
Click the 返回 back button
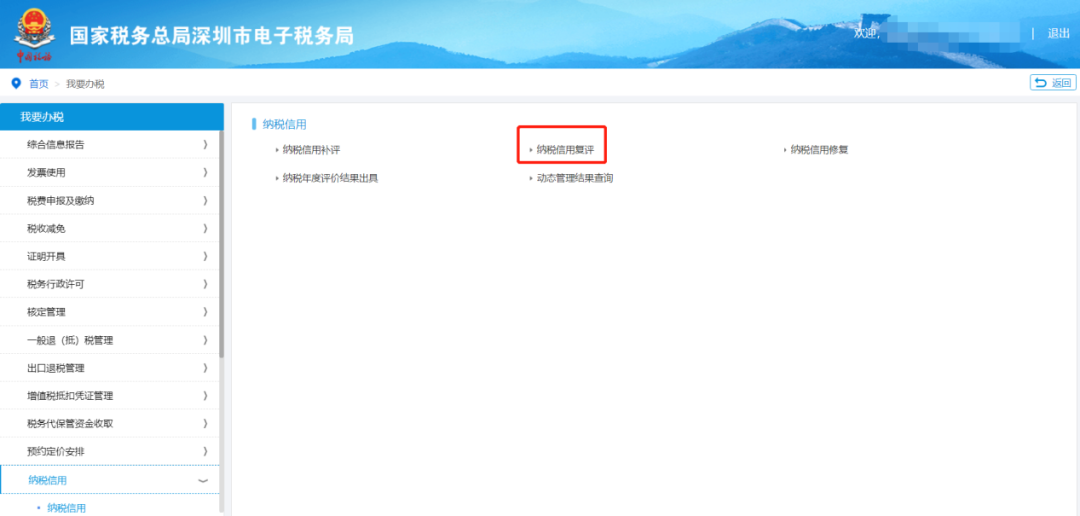(x=1053, y=83)
